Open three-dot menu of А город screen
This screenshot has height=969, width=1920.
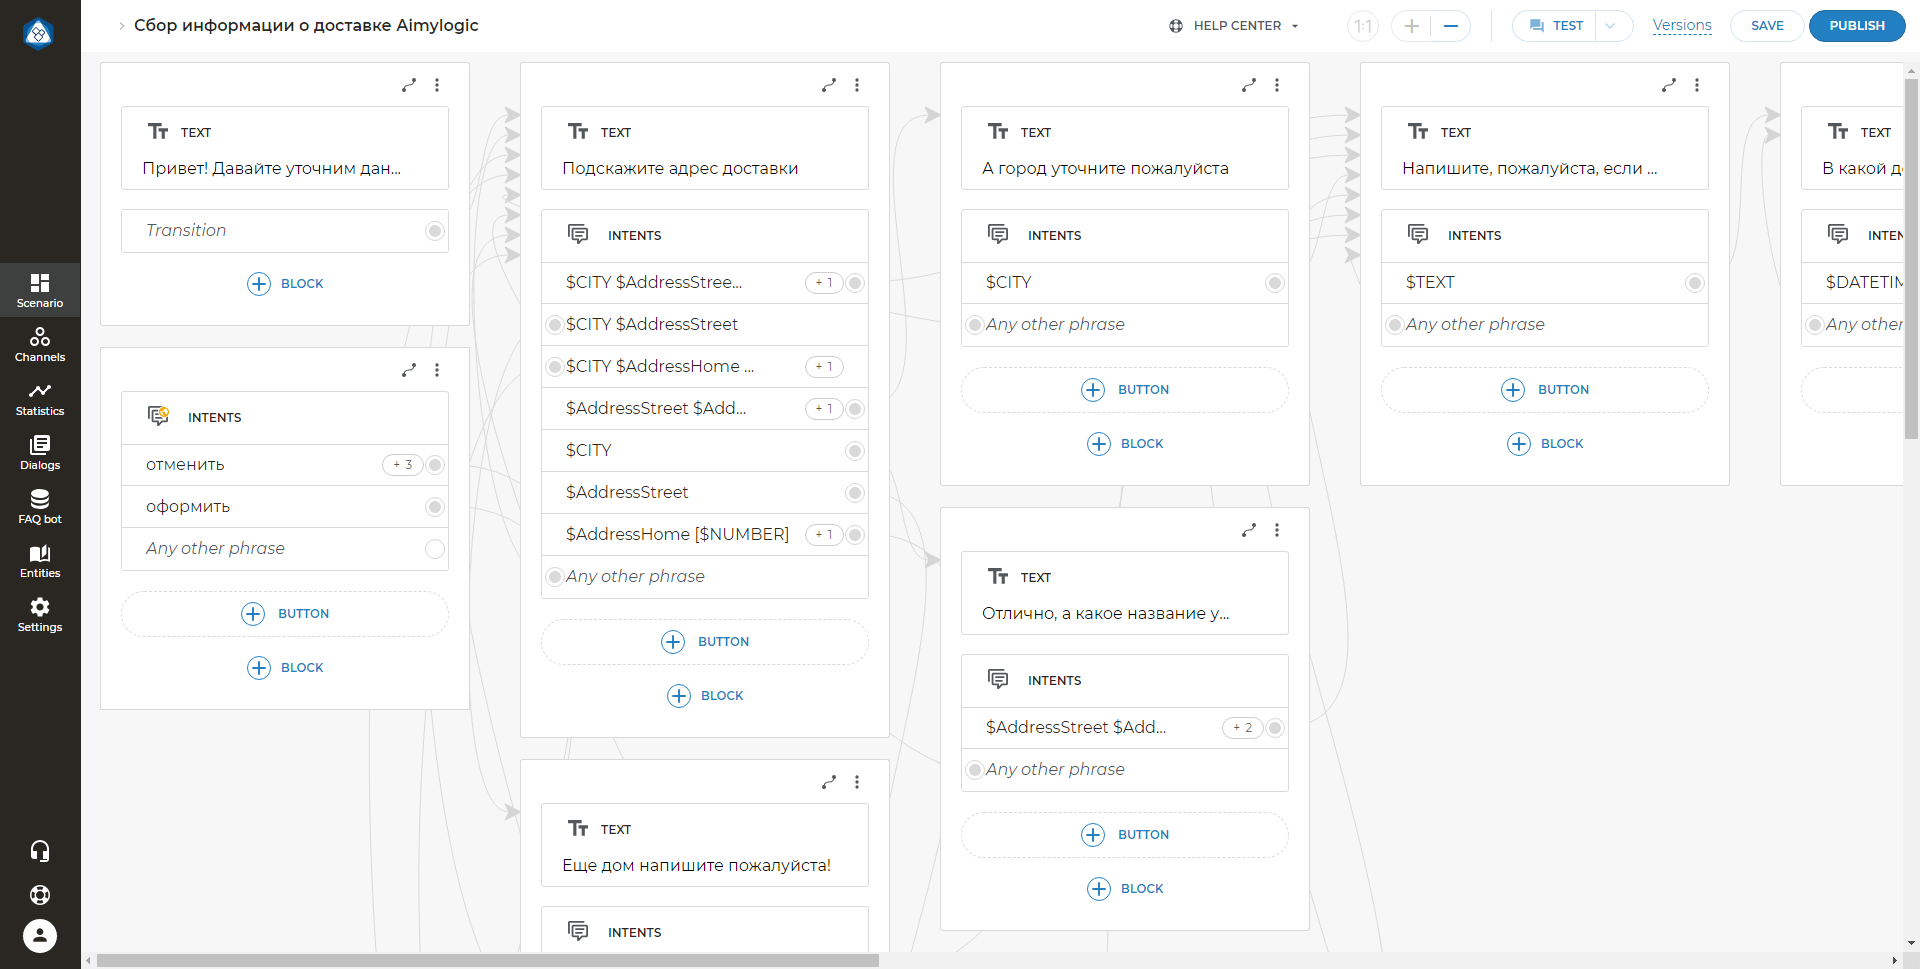1277,85
